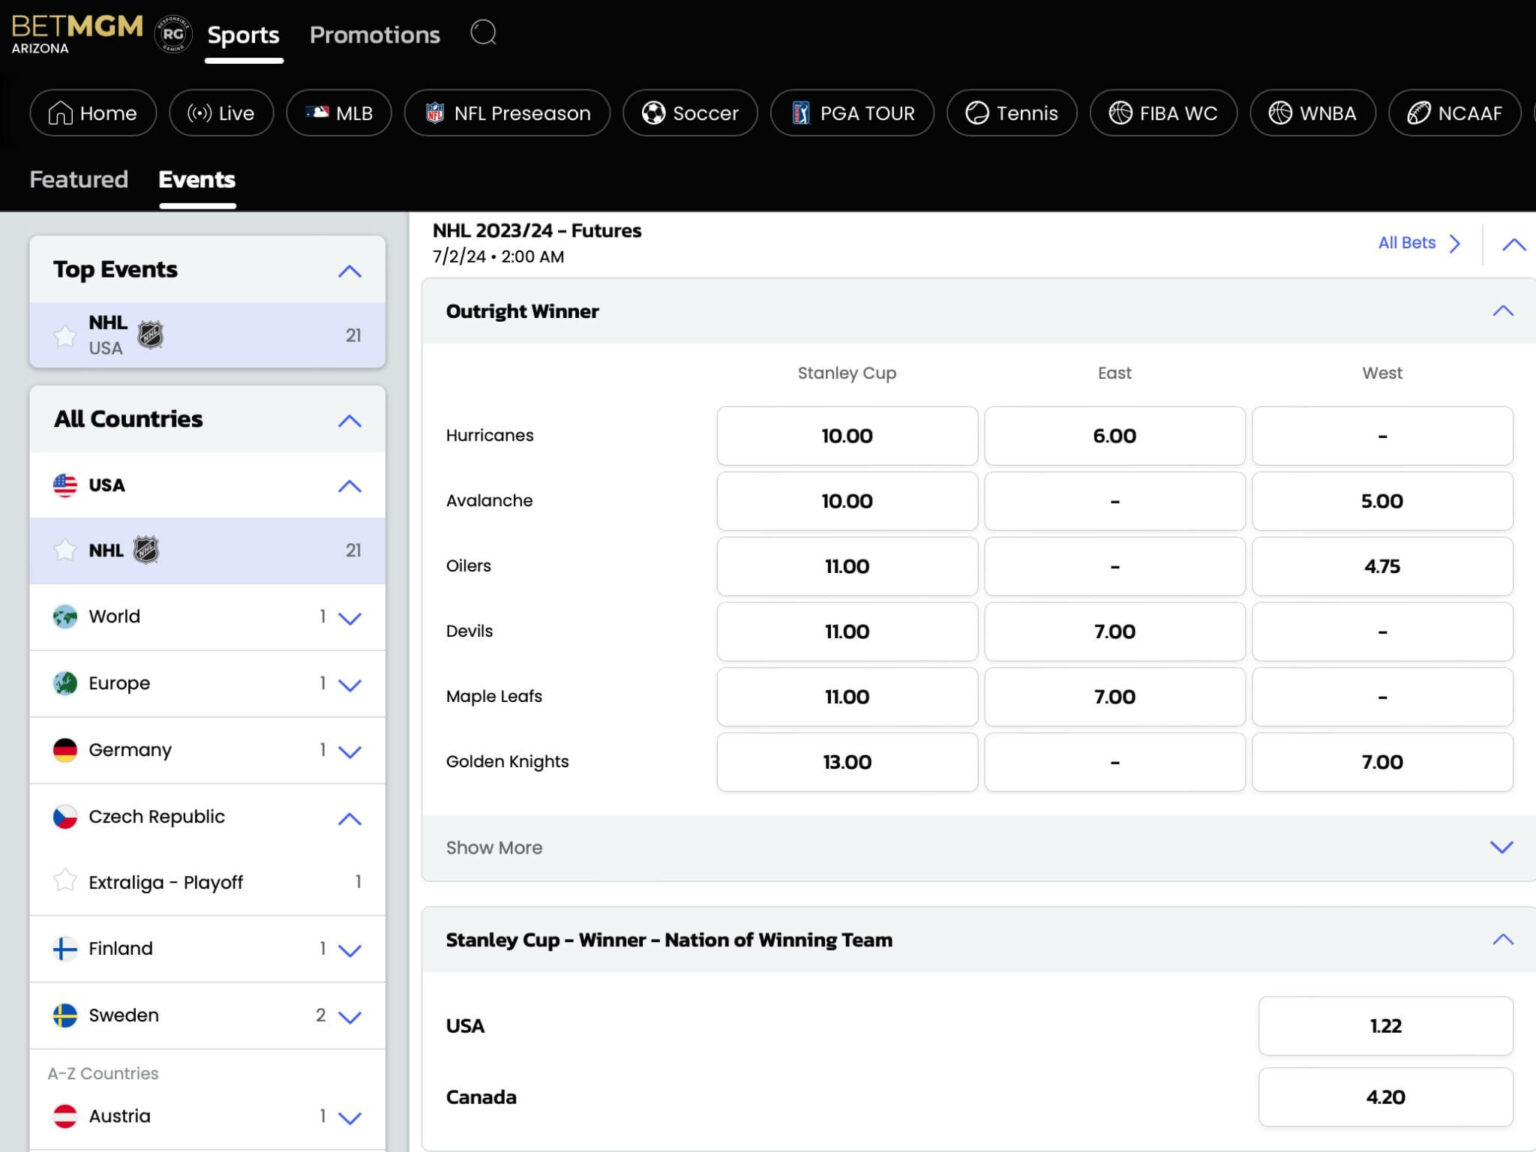The height and width of the screenshot is (1152, 1536).
Task: Bet Devils East at 7.00
Action: [x=1115, y=632]
